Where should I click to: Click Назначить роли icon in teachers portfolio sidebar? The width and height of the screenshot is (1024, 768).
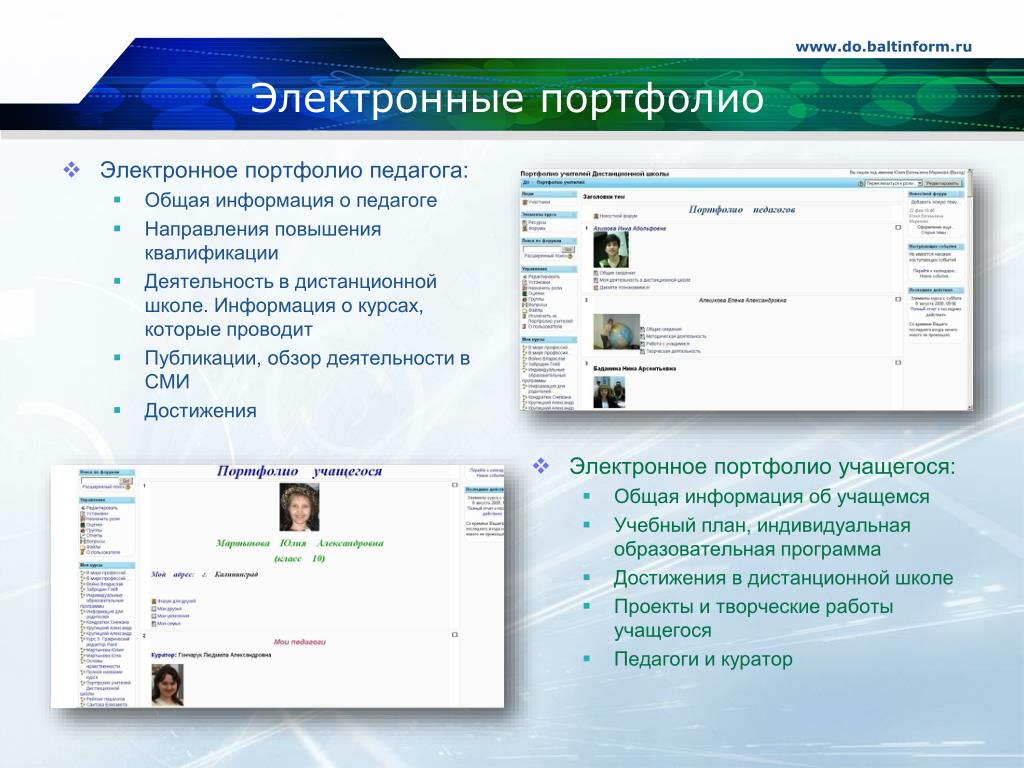click(x=524, y=288)
